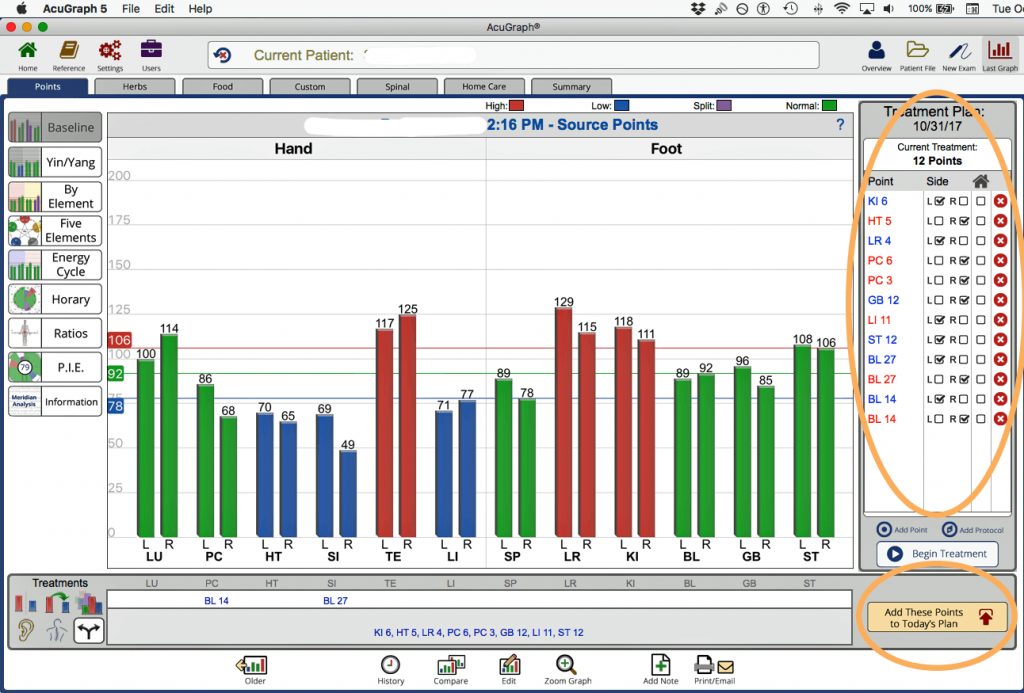Click Begin Treatment
The width and height of the screenshot is (1024, 693).
point(937,554)
